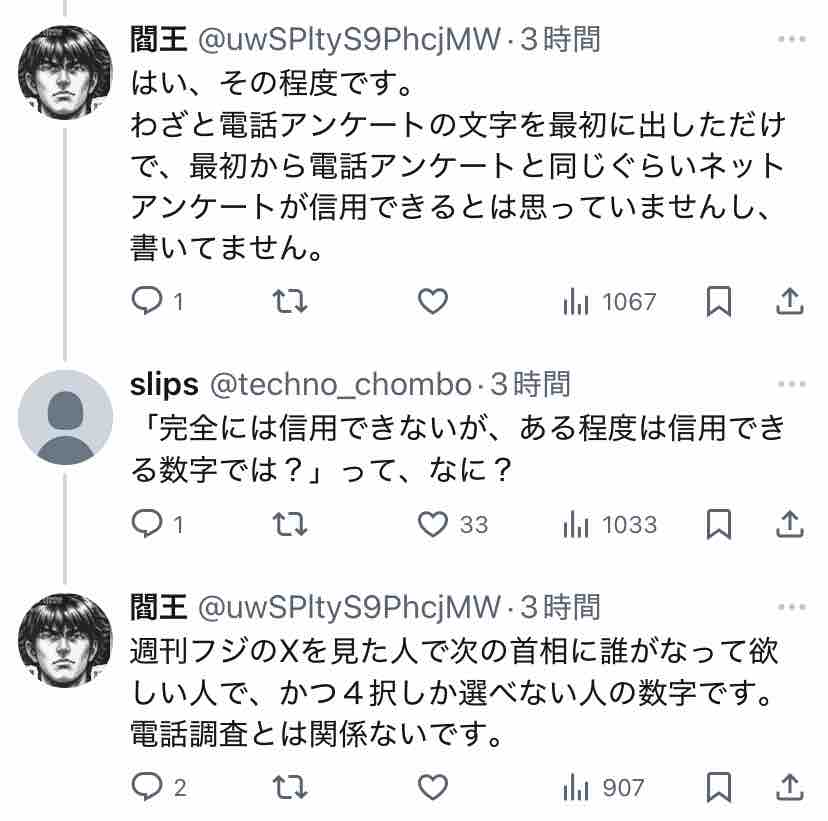
Task: Reply to last tweet with 2 replies
Action: pyautogui.click(x=158, y=787)
